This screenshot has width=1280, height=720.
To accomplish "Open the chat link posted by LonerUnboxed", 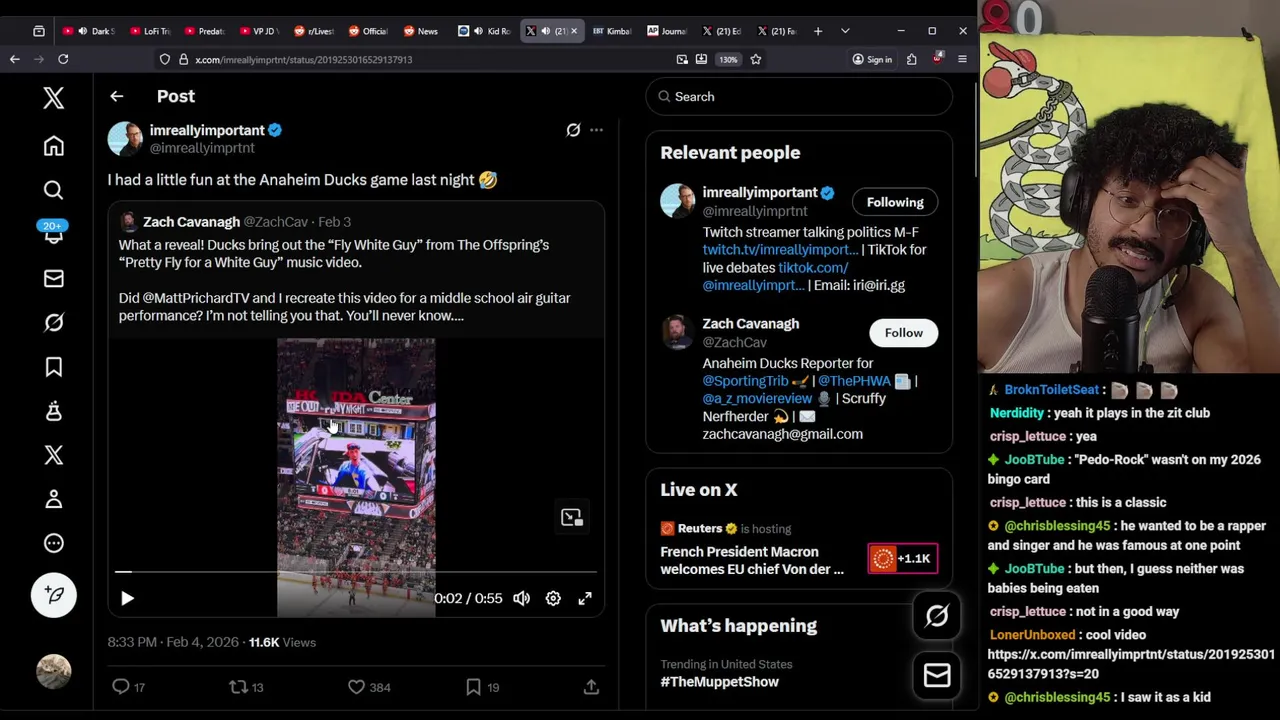I will pyautogui.click(x=1130, y=664).
